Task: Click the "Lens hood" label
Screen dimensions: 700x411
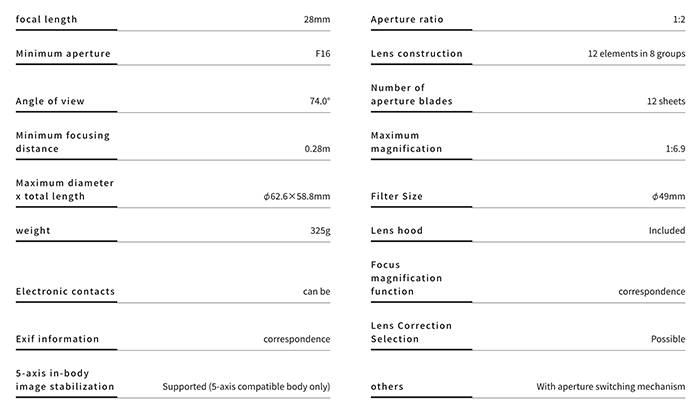Action: click(397, 231)
